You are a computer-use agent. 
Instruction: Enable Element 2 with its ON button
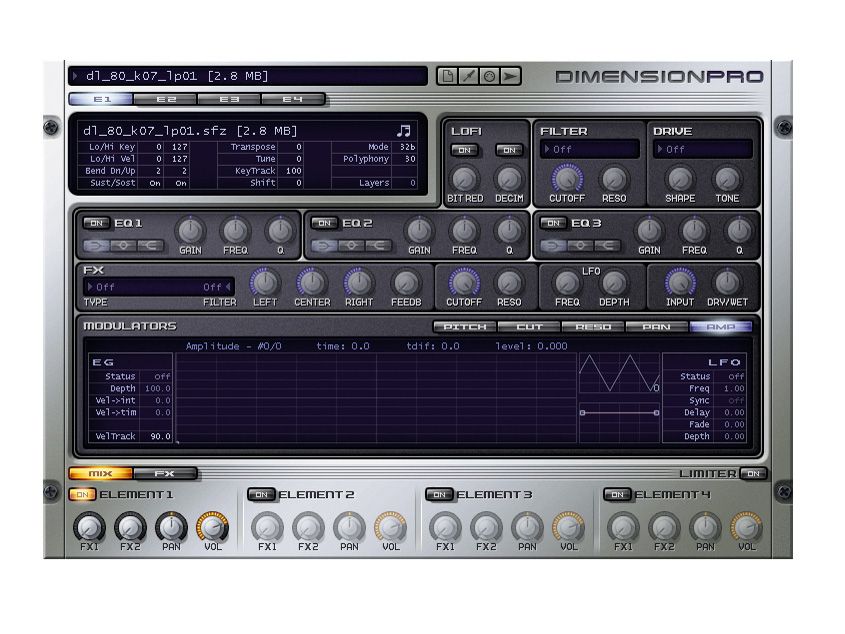point(261,494)
